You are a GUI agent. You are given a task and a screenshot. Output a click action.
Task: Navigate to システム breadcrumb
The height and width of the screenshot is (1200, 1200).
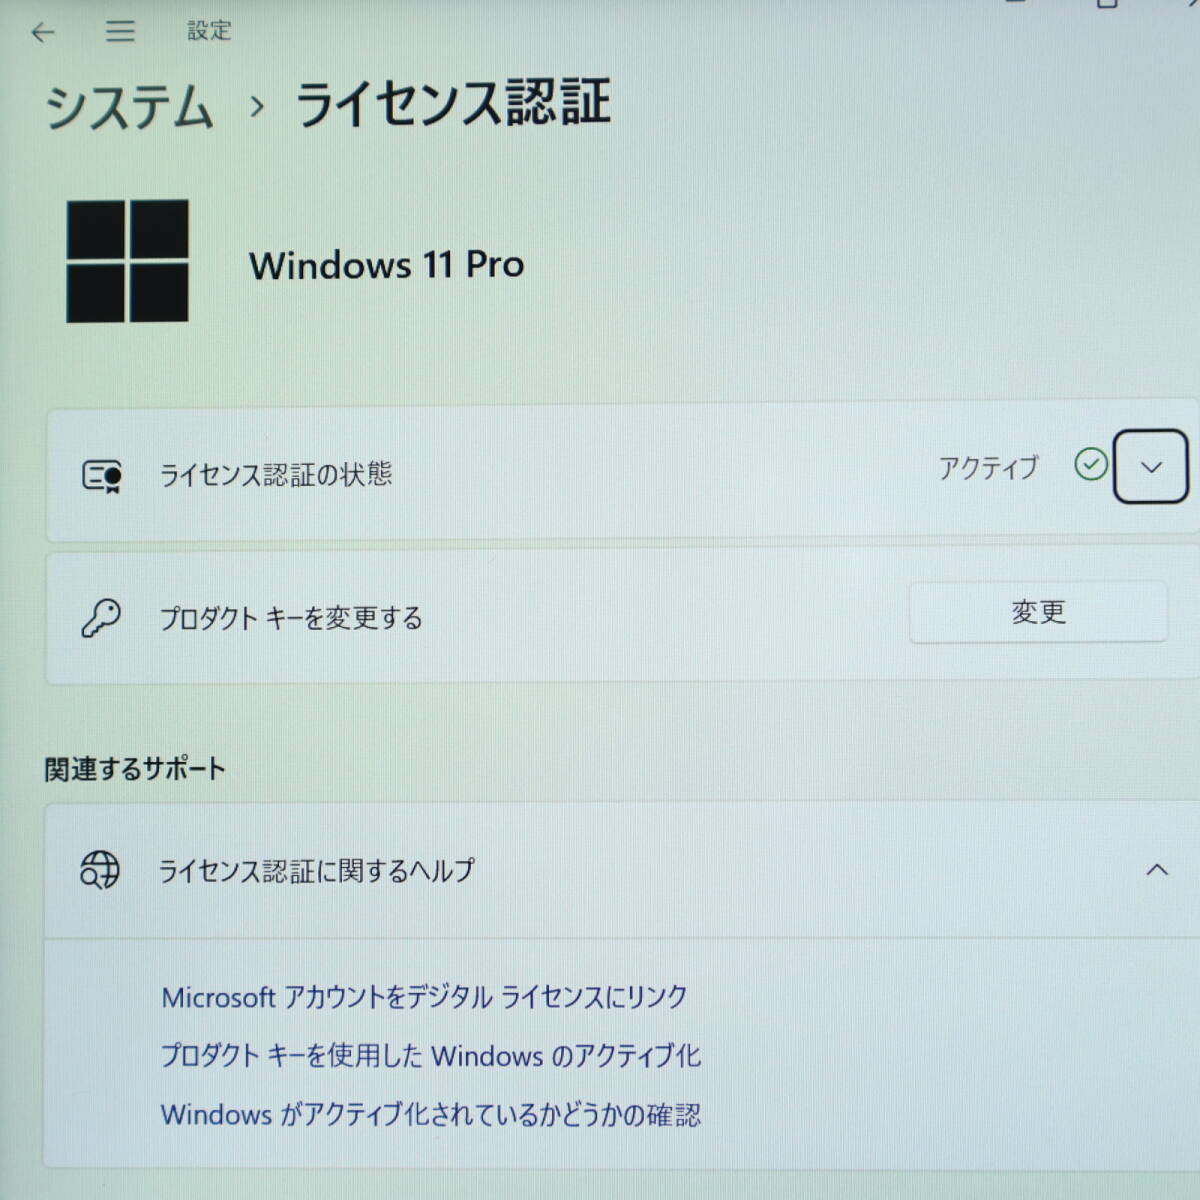[x=129, y=106]
